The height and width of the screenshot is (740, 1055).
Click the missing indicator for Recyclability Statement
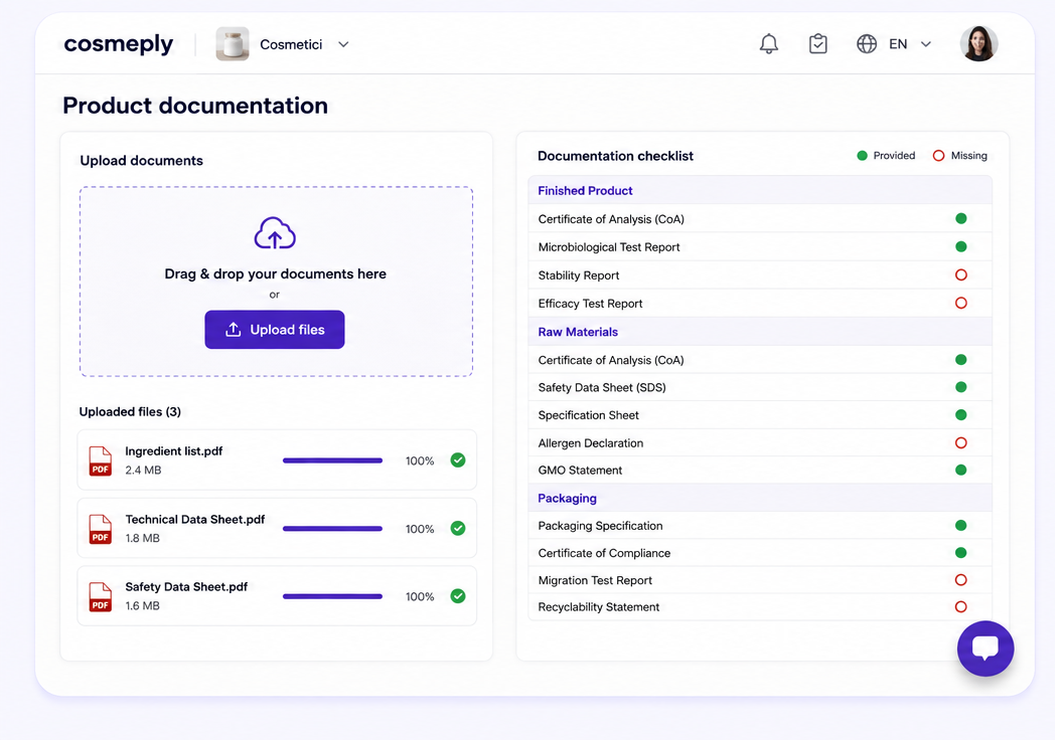(x=961, y=607)
